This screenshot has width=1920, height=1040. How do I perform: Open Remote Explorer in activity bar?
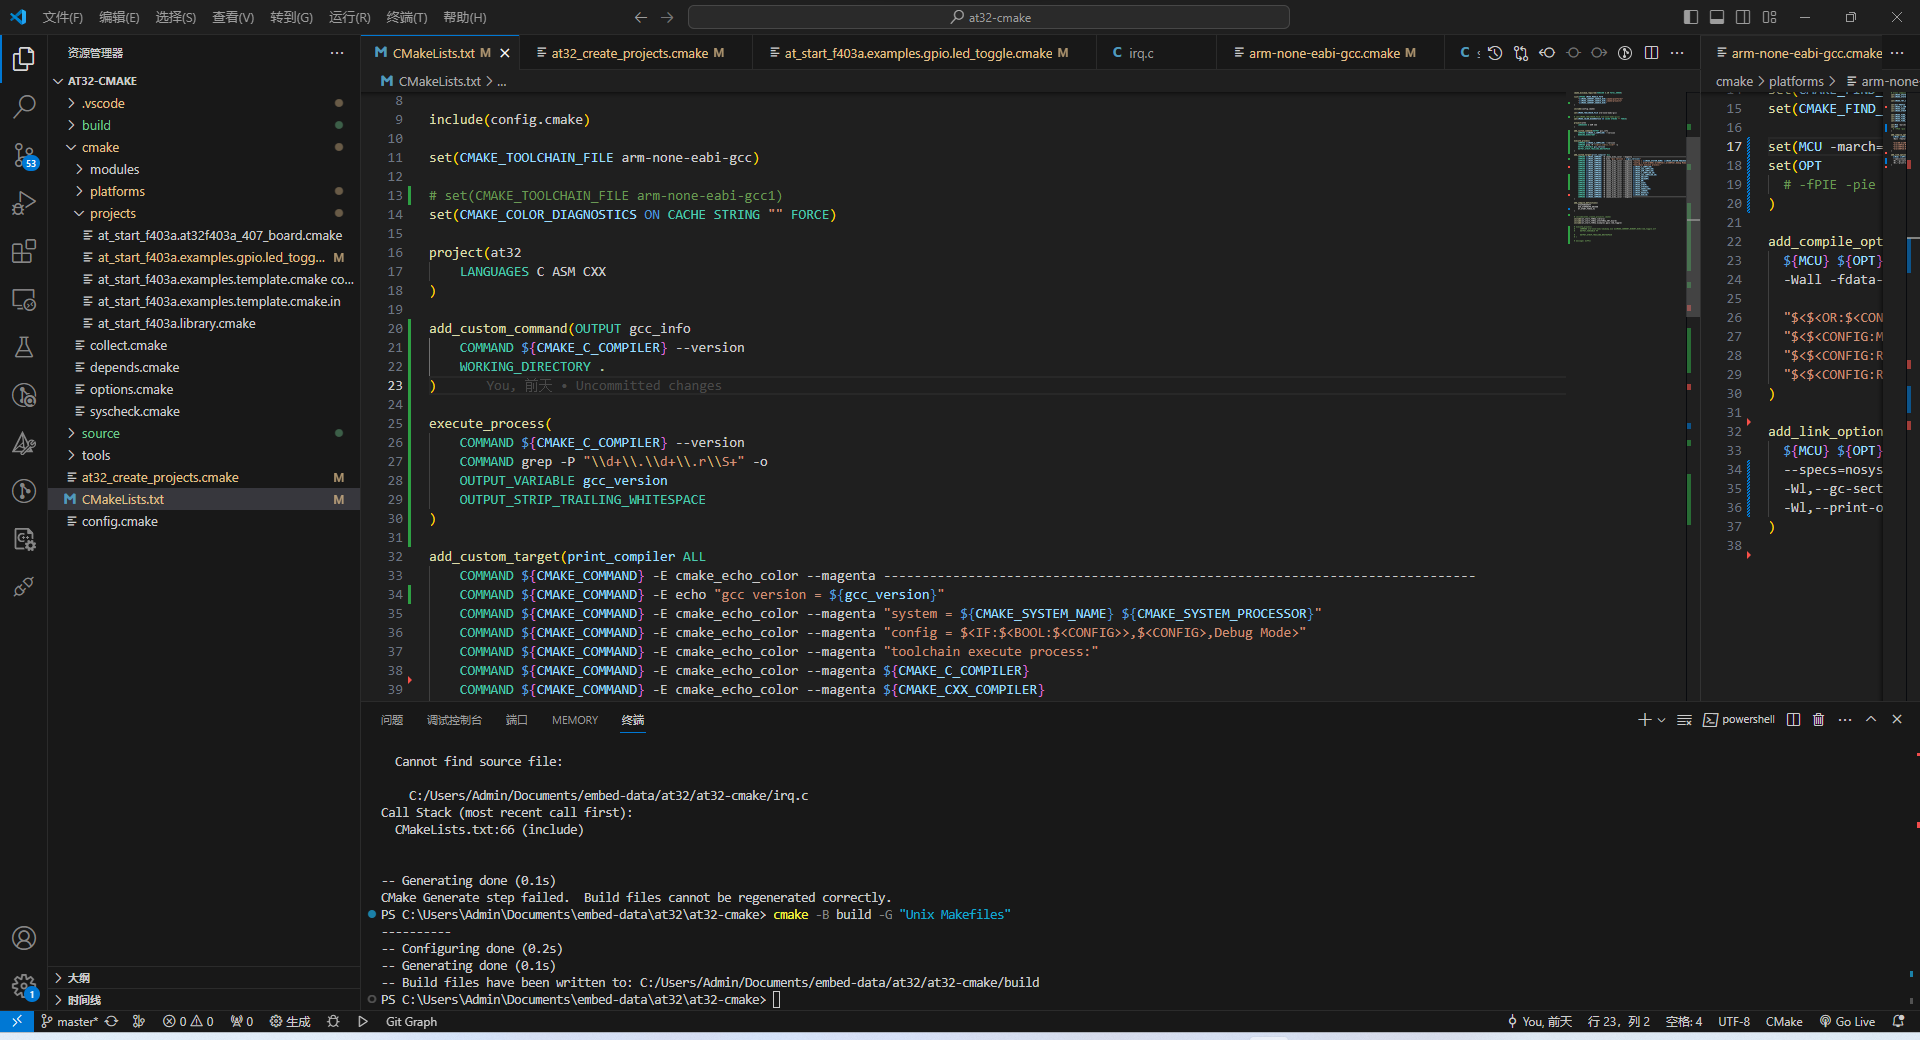click(24, 299)
